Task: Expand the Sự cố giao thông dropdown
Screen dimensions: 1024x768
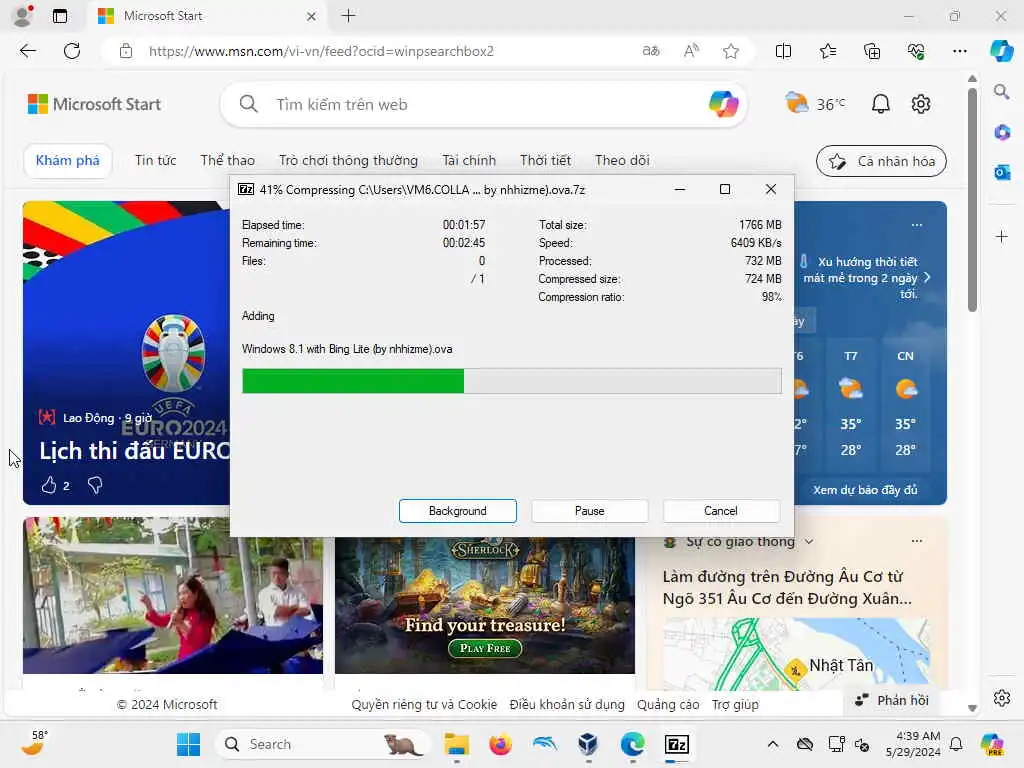Action: pos(809,541)
